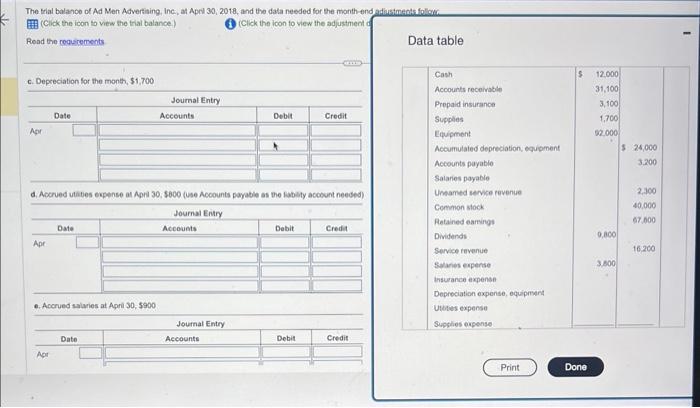The image size is (700, 408).
Task: Click first account field in entry c
Action: click(177, 130)
